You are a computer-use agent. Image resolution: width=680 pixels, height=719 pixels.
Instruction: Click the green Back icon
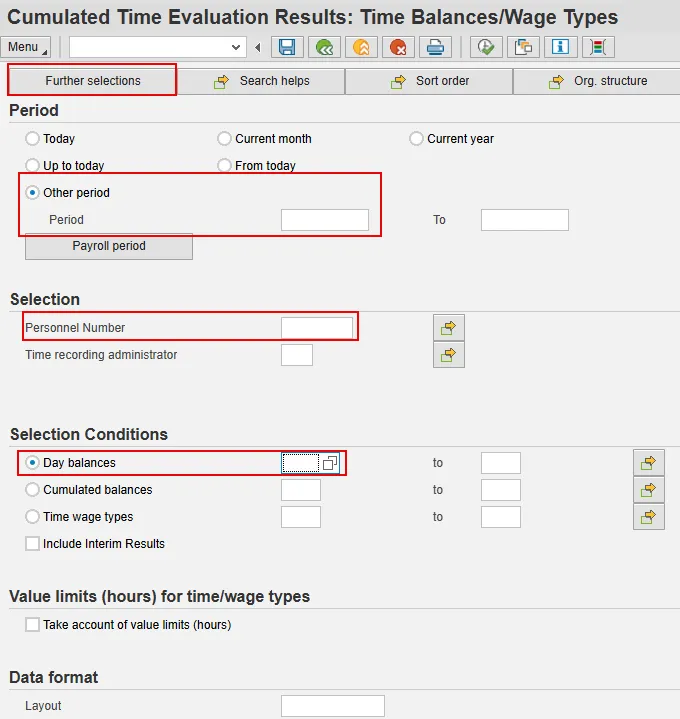click(x=325, y=47)
